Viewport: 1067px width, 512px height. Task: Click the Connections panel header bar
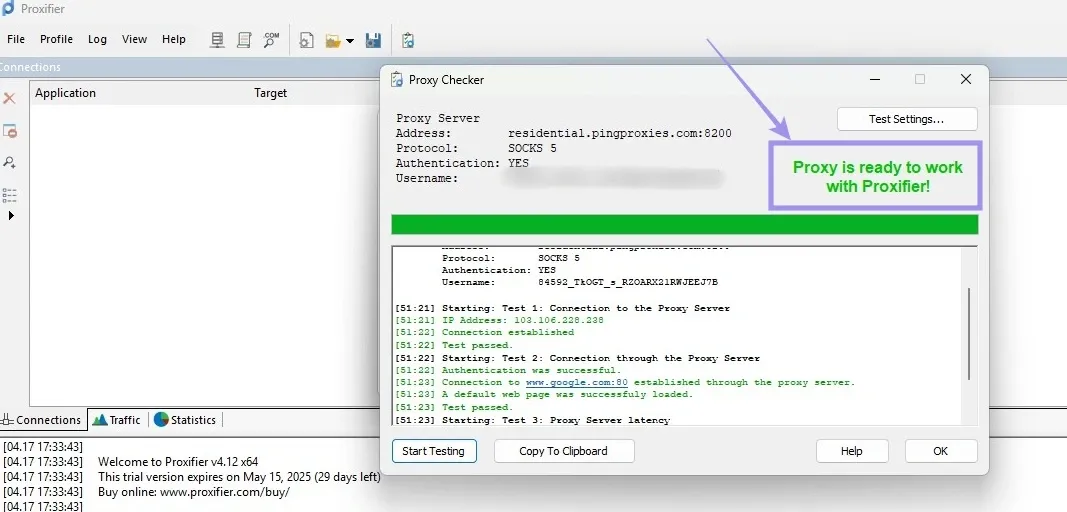click(x=191, y=67)
